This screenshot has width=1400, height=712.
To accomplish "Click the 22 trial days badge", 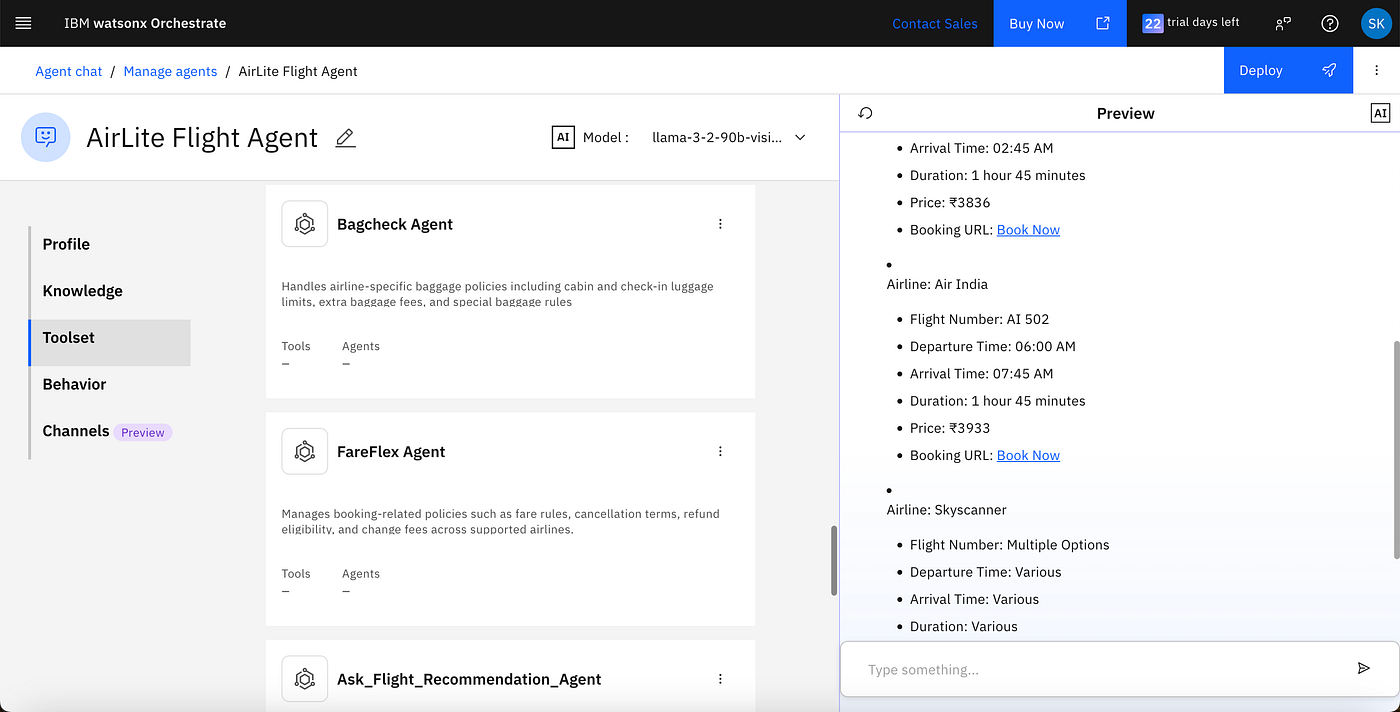I will (x=1153, y=23).
